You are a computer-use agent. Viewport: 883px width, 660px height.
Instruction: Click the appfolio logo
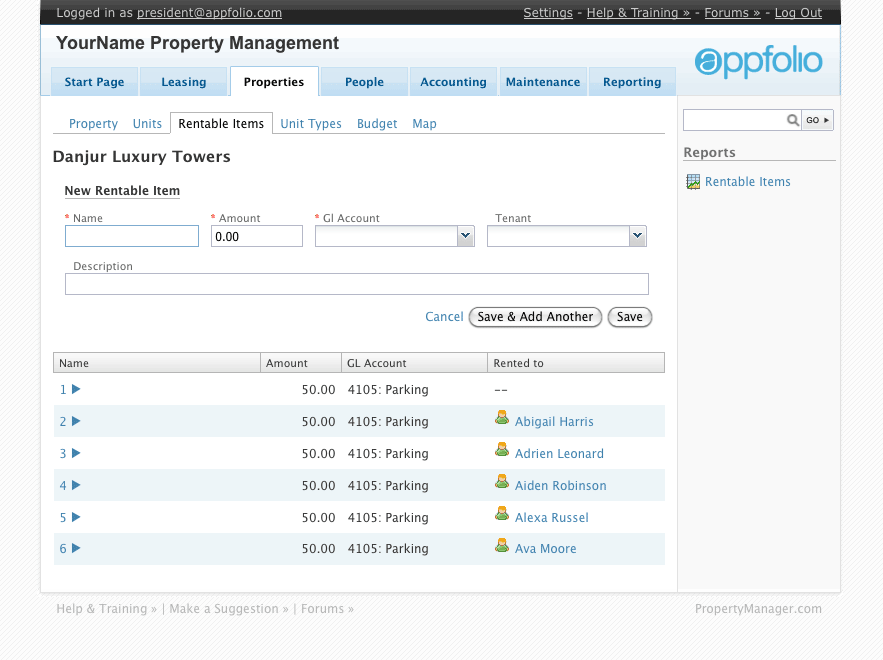[x=758, y=61]
